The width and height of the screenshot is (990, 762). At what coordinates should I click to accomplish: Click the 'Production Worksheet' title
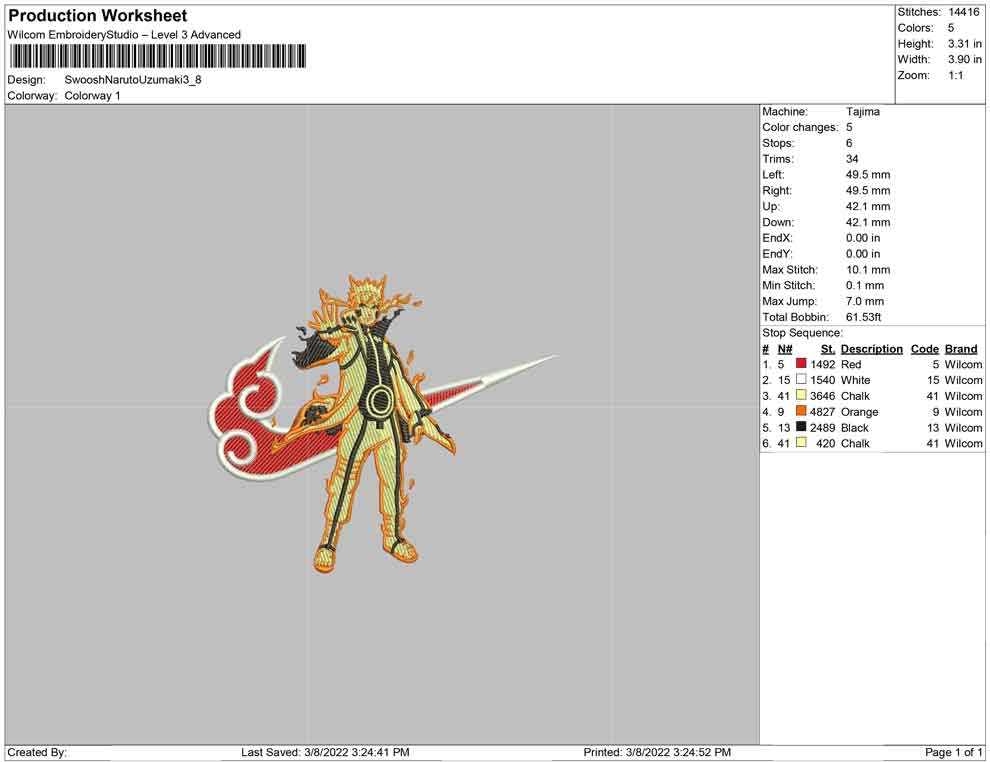point(97,15)
